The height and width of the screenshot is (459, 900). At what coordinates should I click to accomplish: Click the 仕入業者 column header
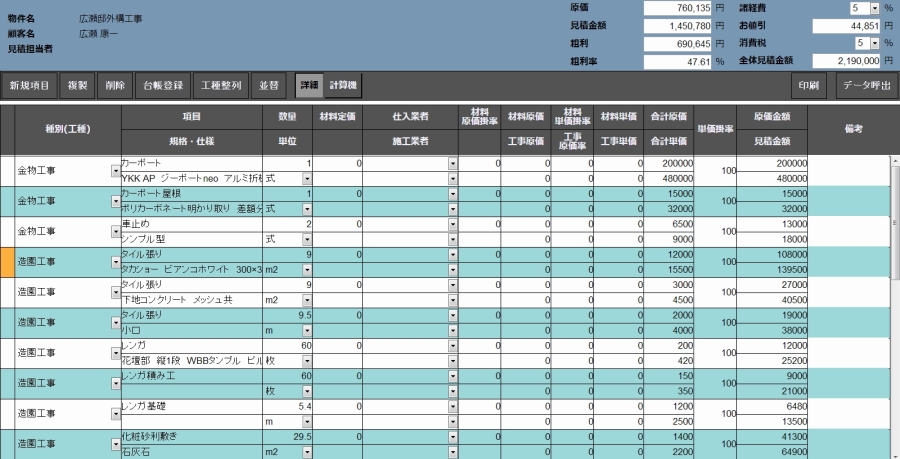coord(410,117)
